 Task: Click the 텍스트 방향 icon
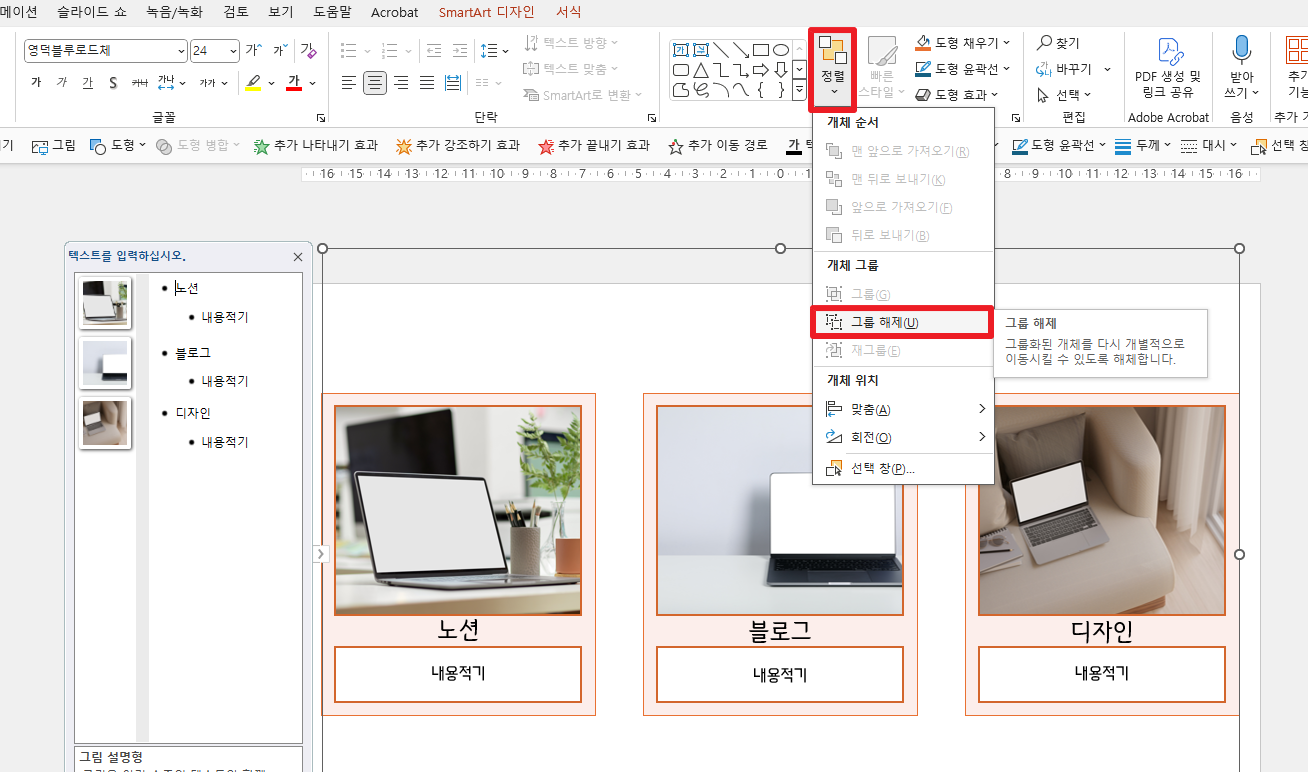pos(534,42)
